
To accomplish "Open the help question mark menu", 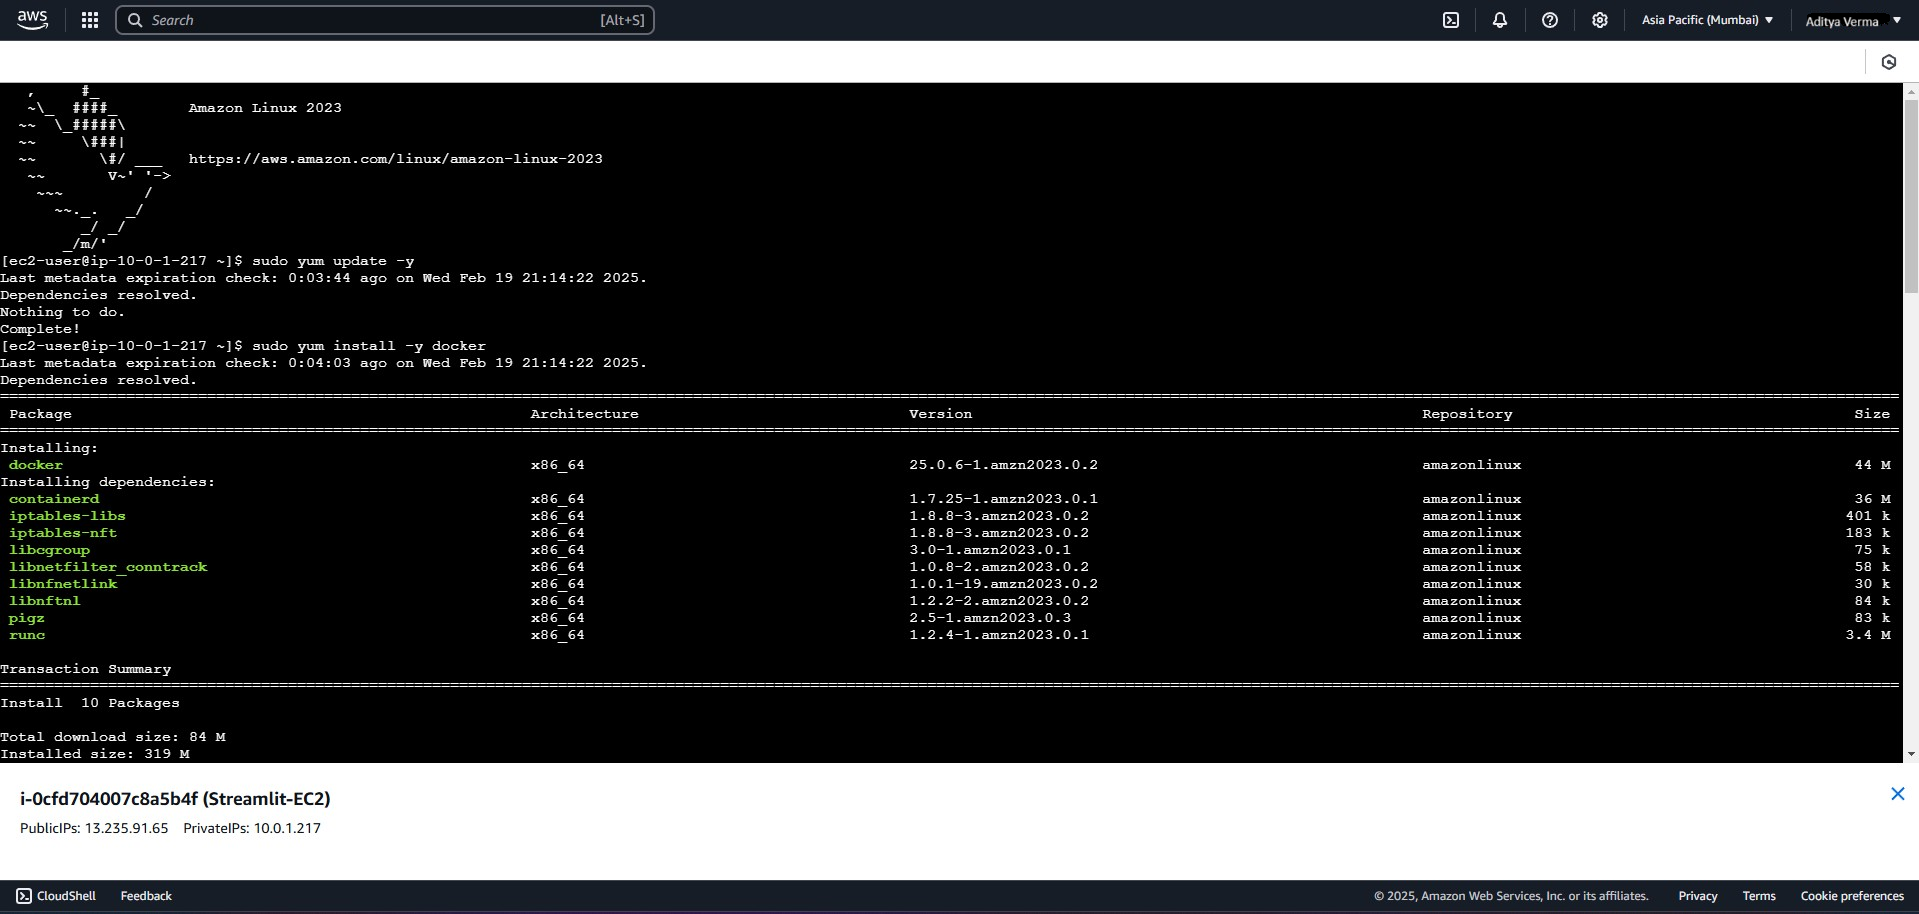I will click(x=1550, y=20).
